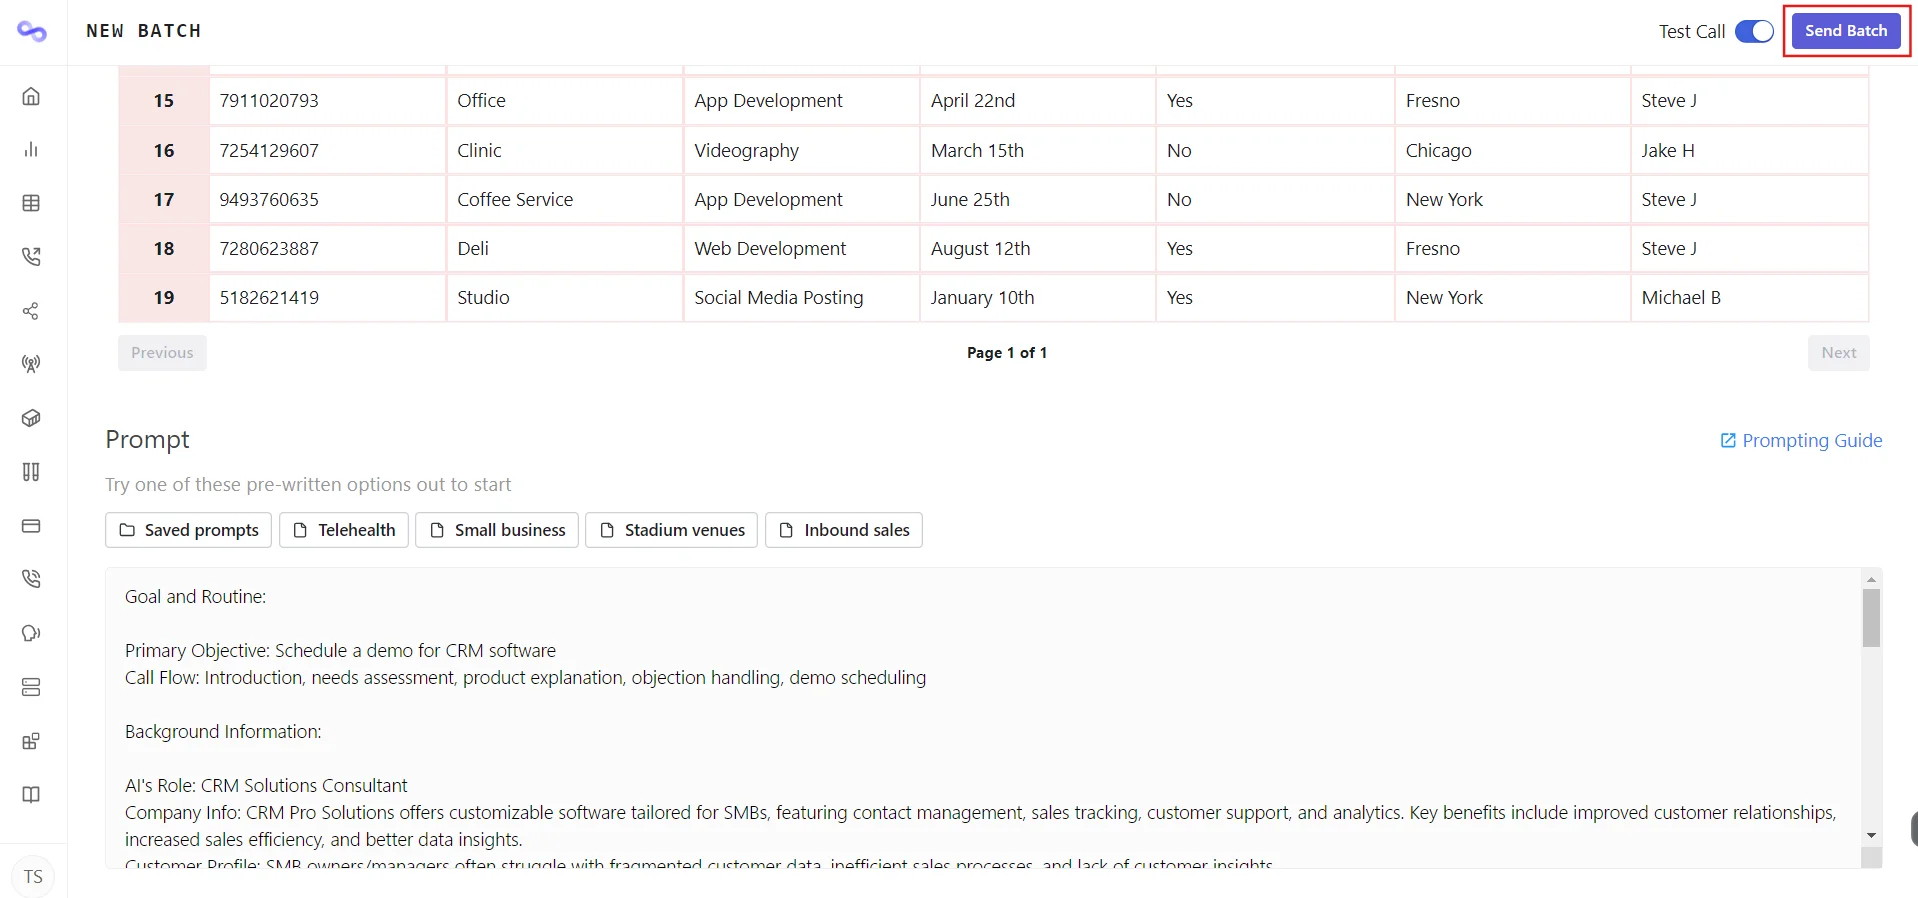Select the Telehealth prompt template
This screenshot has width=1918, height=898.
click(x=344, y=530)
